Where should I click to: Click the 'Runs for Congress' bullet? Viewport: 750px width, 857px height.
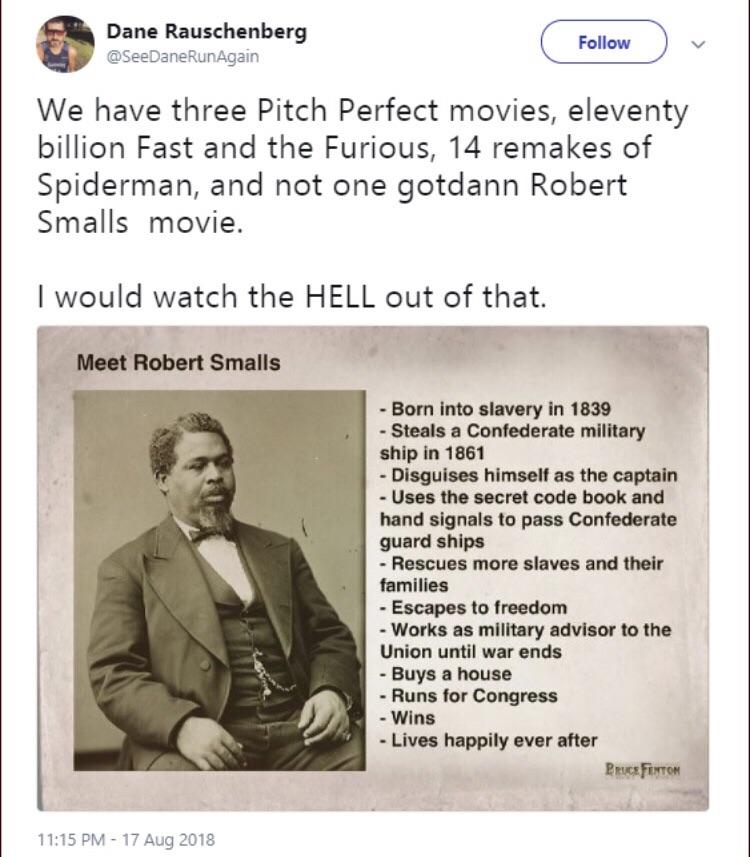pyautogui.click(x=468, y=696)
